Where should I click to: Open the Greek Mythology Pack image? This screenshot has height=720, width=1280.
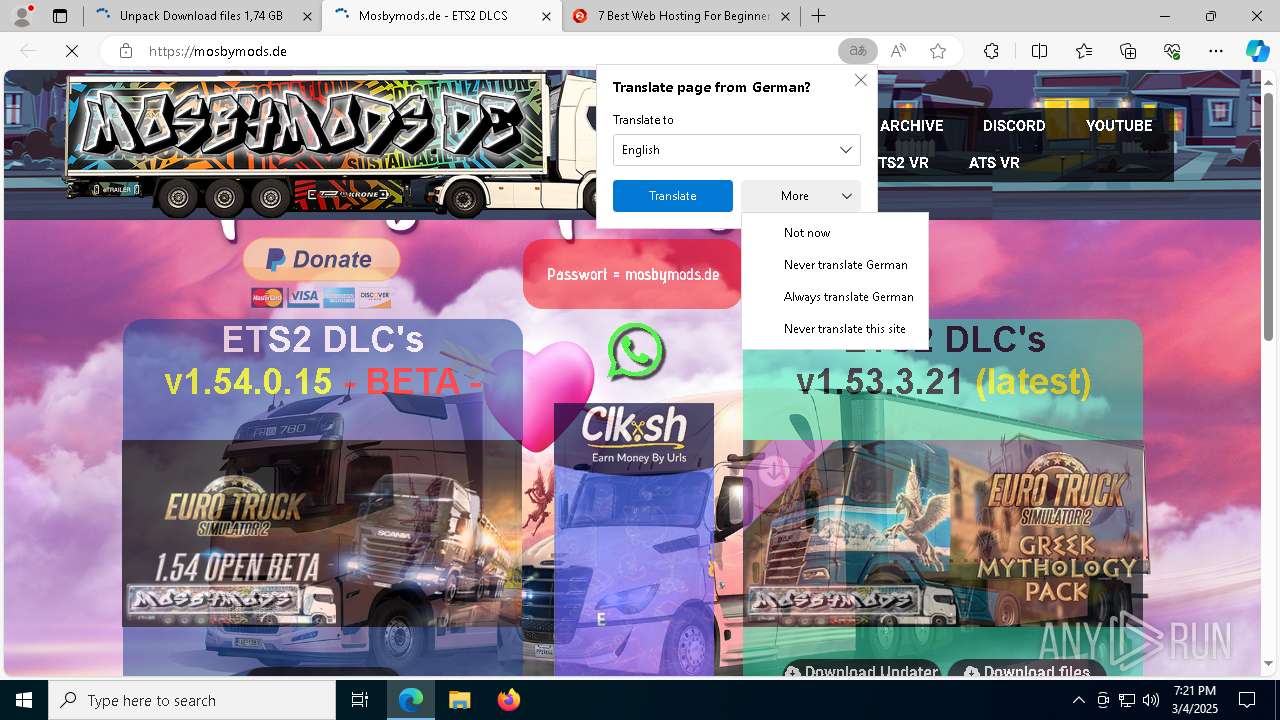pyautogui.click(x=943, y=534)
